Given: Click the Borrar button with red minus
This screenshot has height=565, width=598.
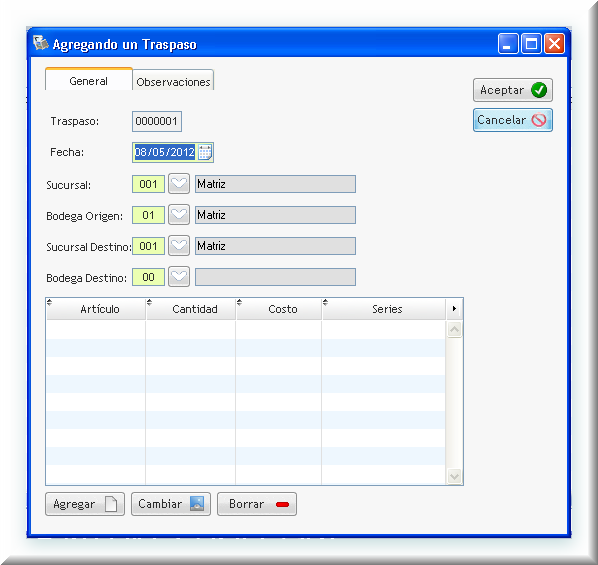Looking at the screenshot, I should (x=257, y=504).
